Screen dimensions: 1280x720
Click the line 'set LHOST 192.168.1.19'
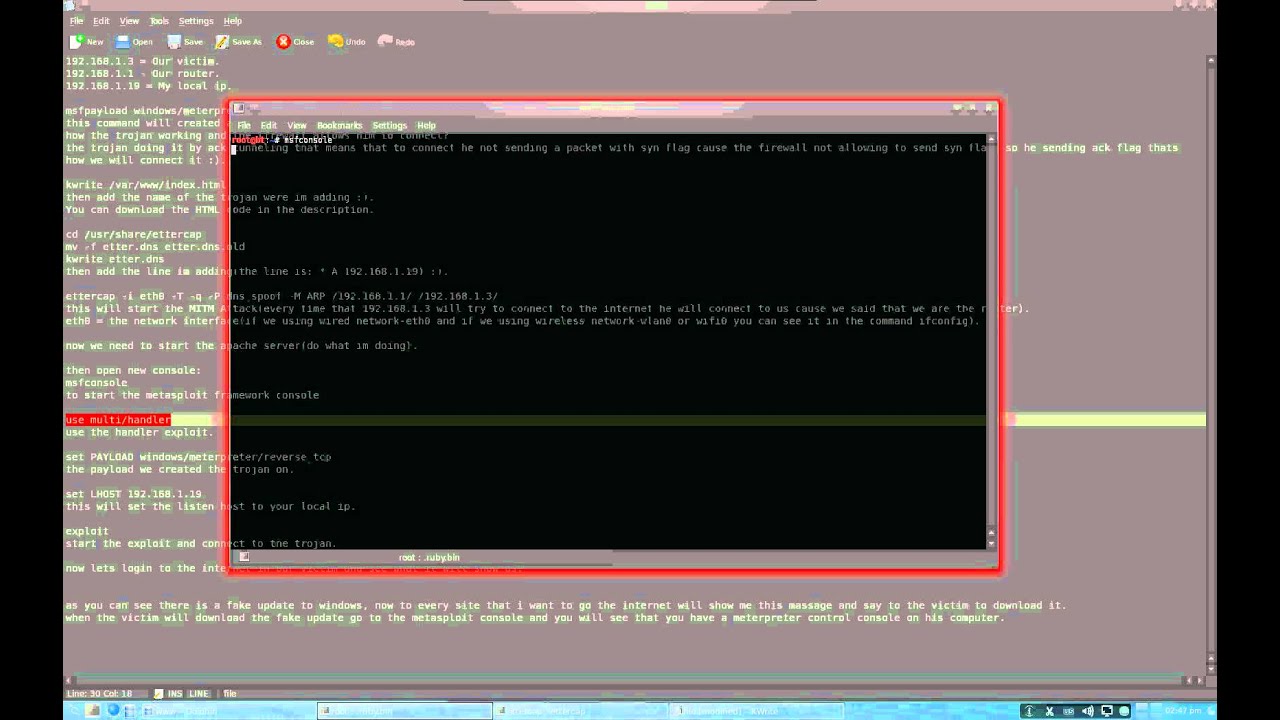point(133,494)
